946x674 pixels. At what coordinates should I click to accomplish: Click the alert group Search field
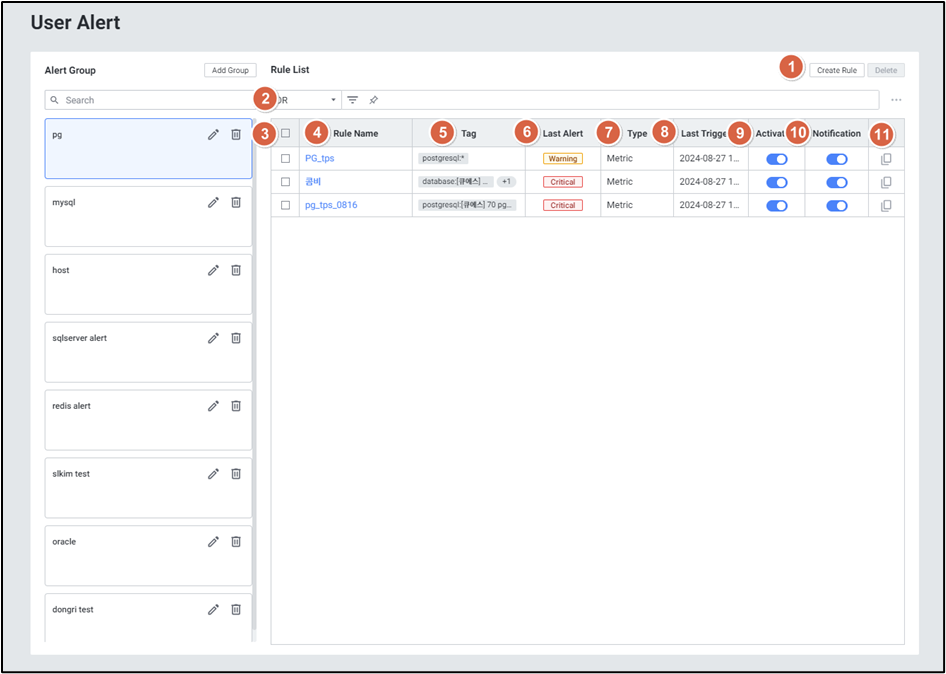tap(150, 100)
